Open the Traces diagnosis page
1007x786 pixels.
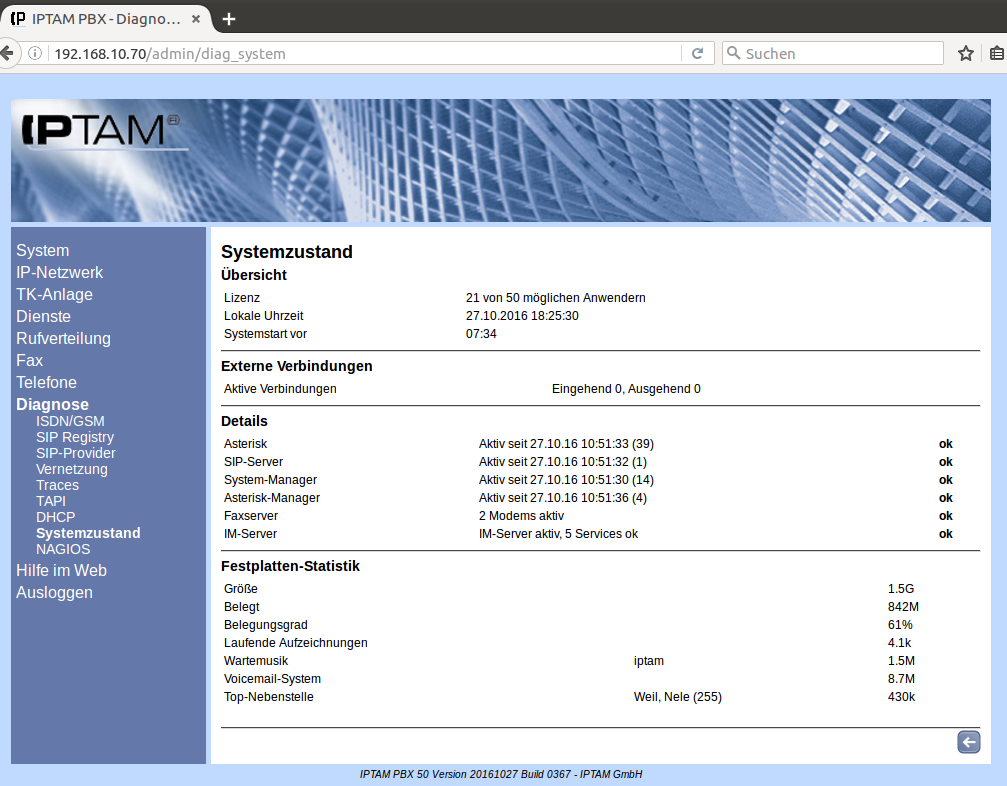[x=57, y=485]
